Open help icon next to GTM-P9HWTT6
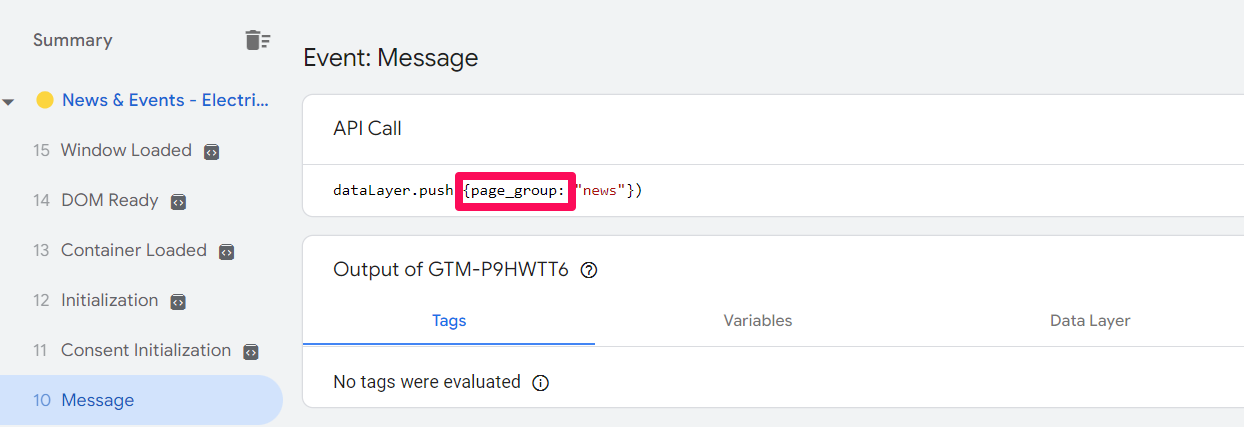The height and width of the screenshot is (427, 1244). coord(589,270)
